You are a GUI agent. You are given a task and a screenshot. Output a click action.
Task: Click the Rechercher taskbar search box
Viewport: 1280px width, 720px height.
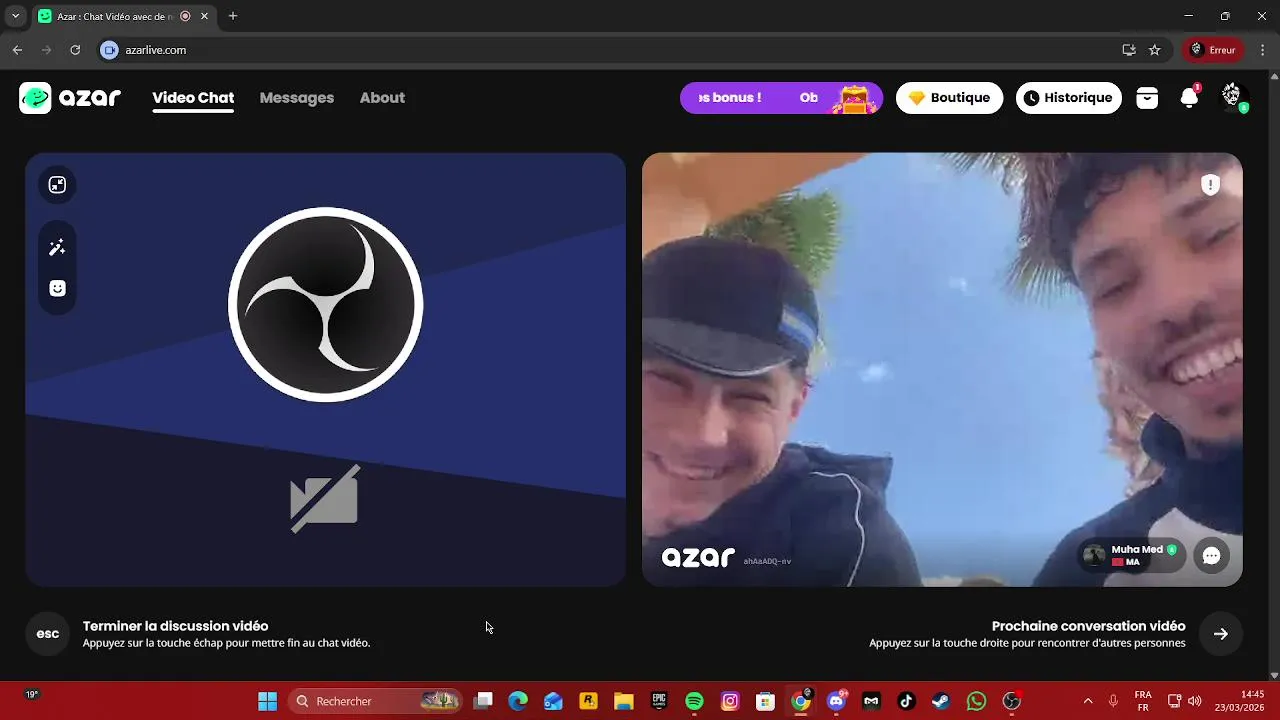(x=376, y=701)
